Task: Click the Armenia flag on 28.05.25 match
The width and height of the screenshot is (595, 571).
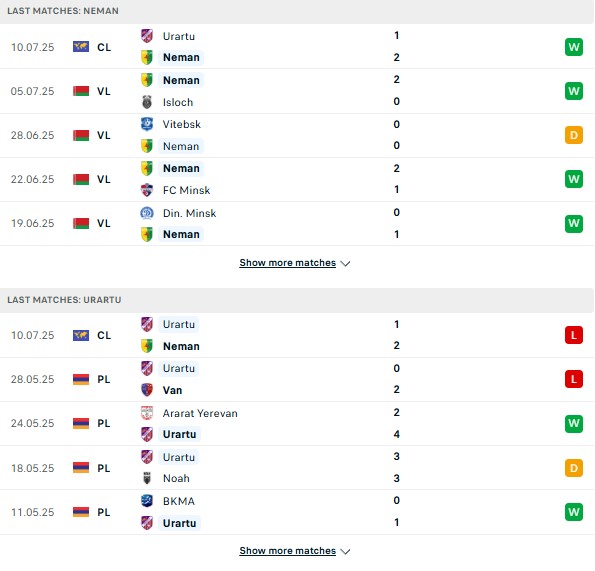Action: [x=81, y=379]
